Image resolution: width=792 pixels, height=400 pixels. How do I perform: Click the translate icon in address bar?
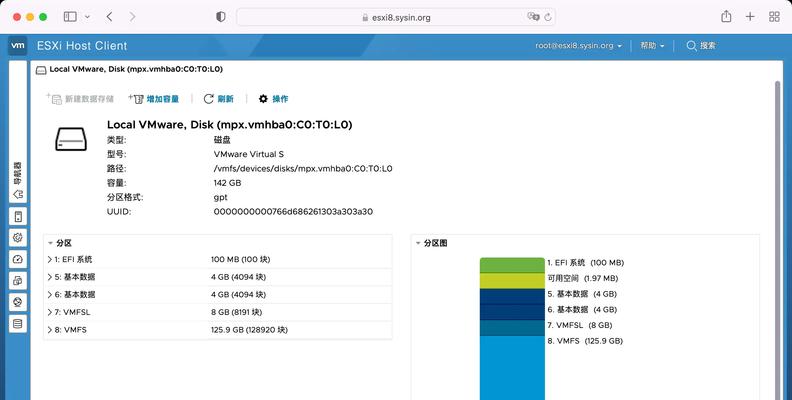[533, 17]
